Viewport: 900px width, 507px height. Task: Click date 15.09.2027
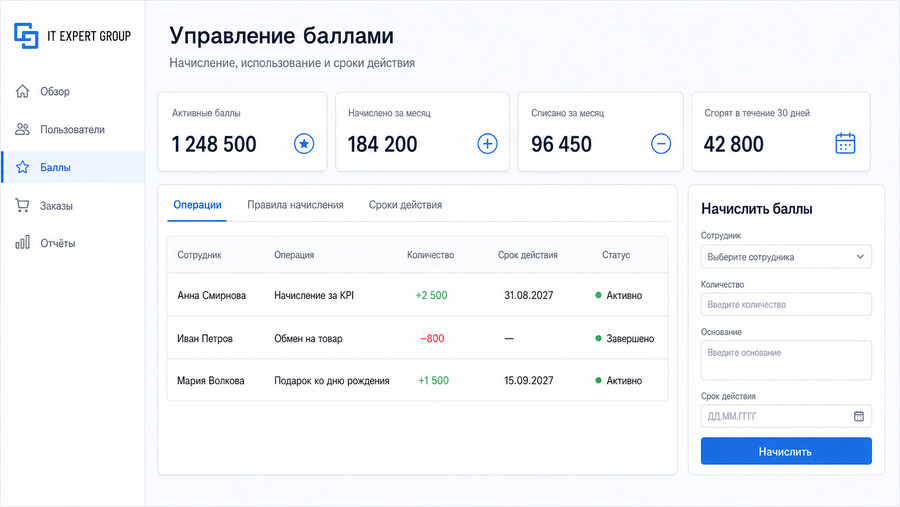[x=529, y=380]
